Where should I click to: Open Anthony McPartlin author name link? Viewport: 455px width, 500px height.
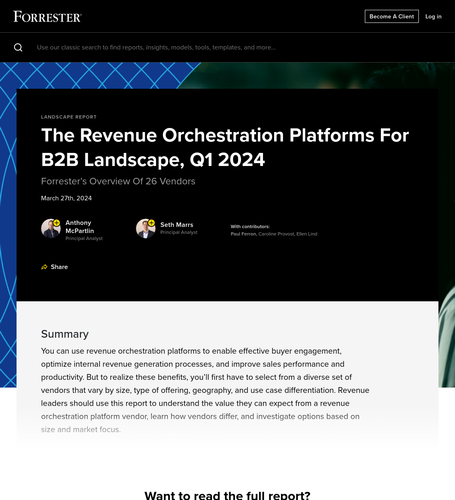point(80,227)
